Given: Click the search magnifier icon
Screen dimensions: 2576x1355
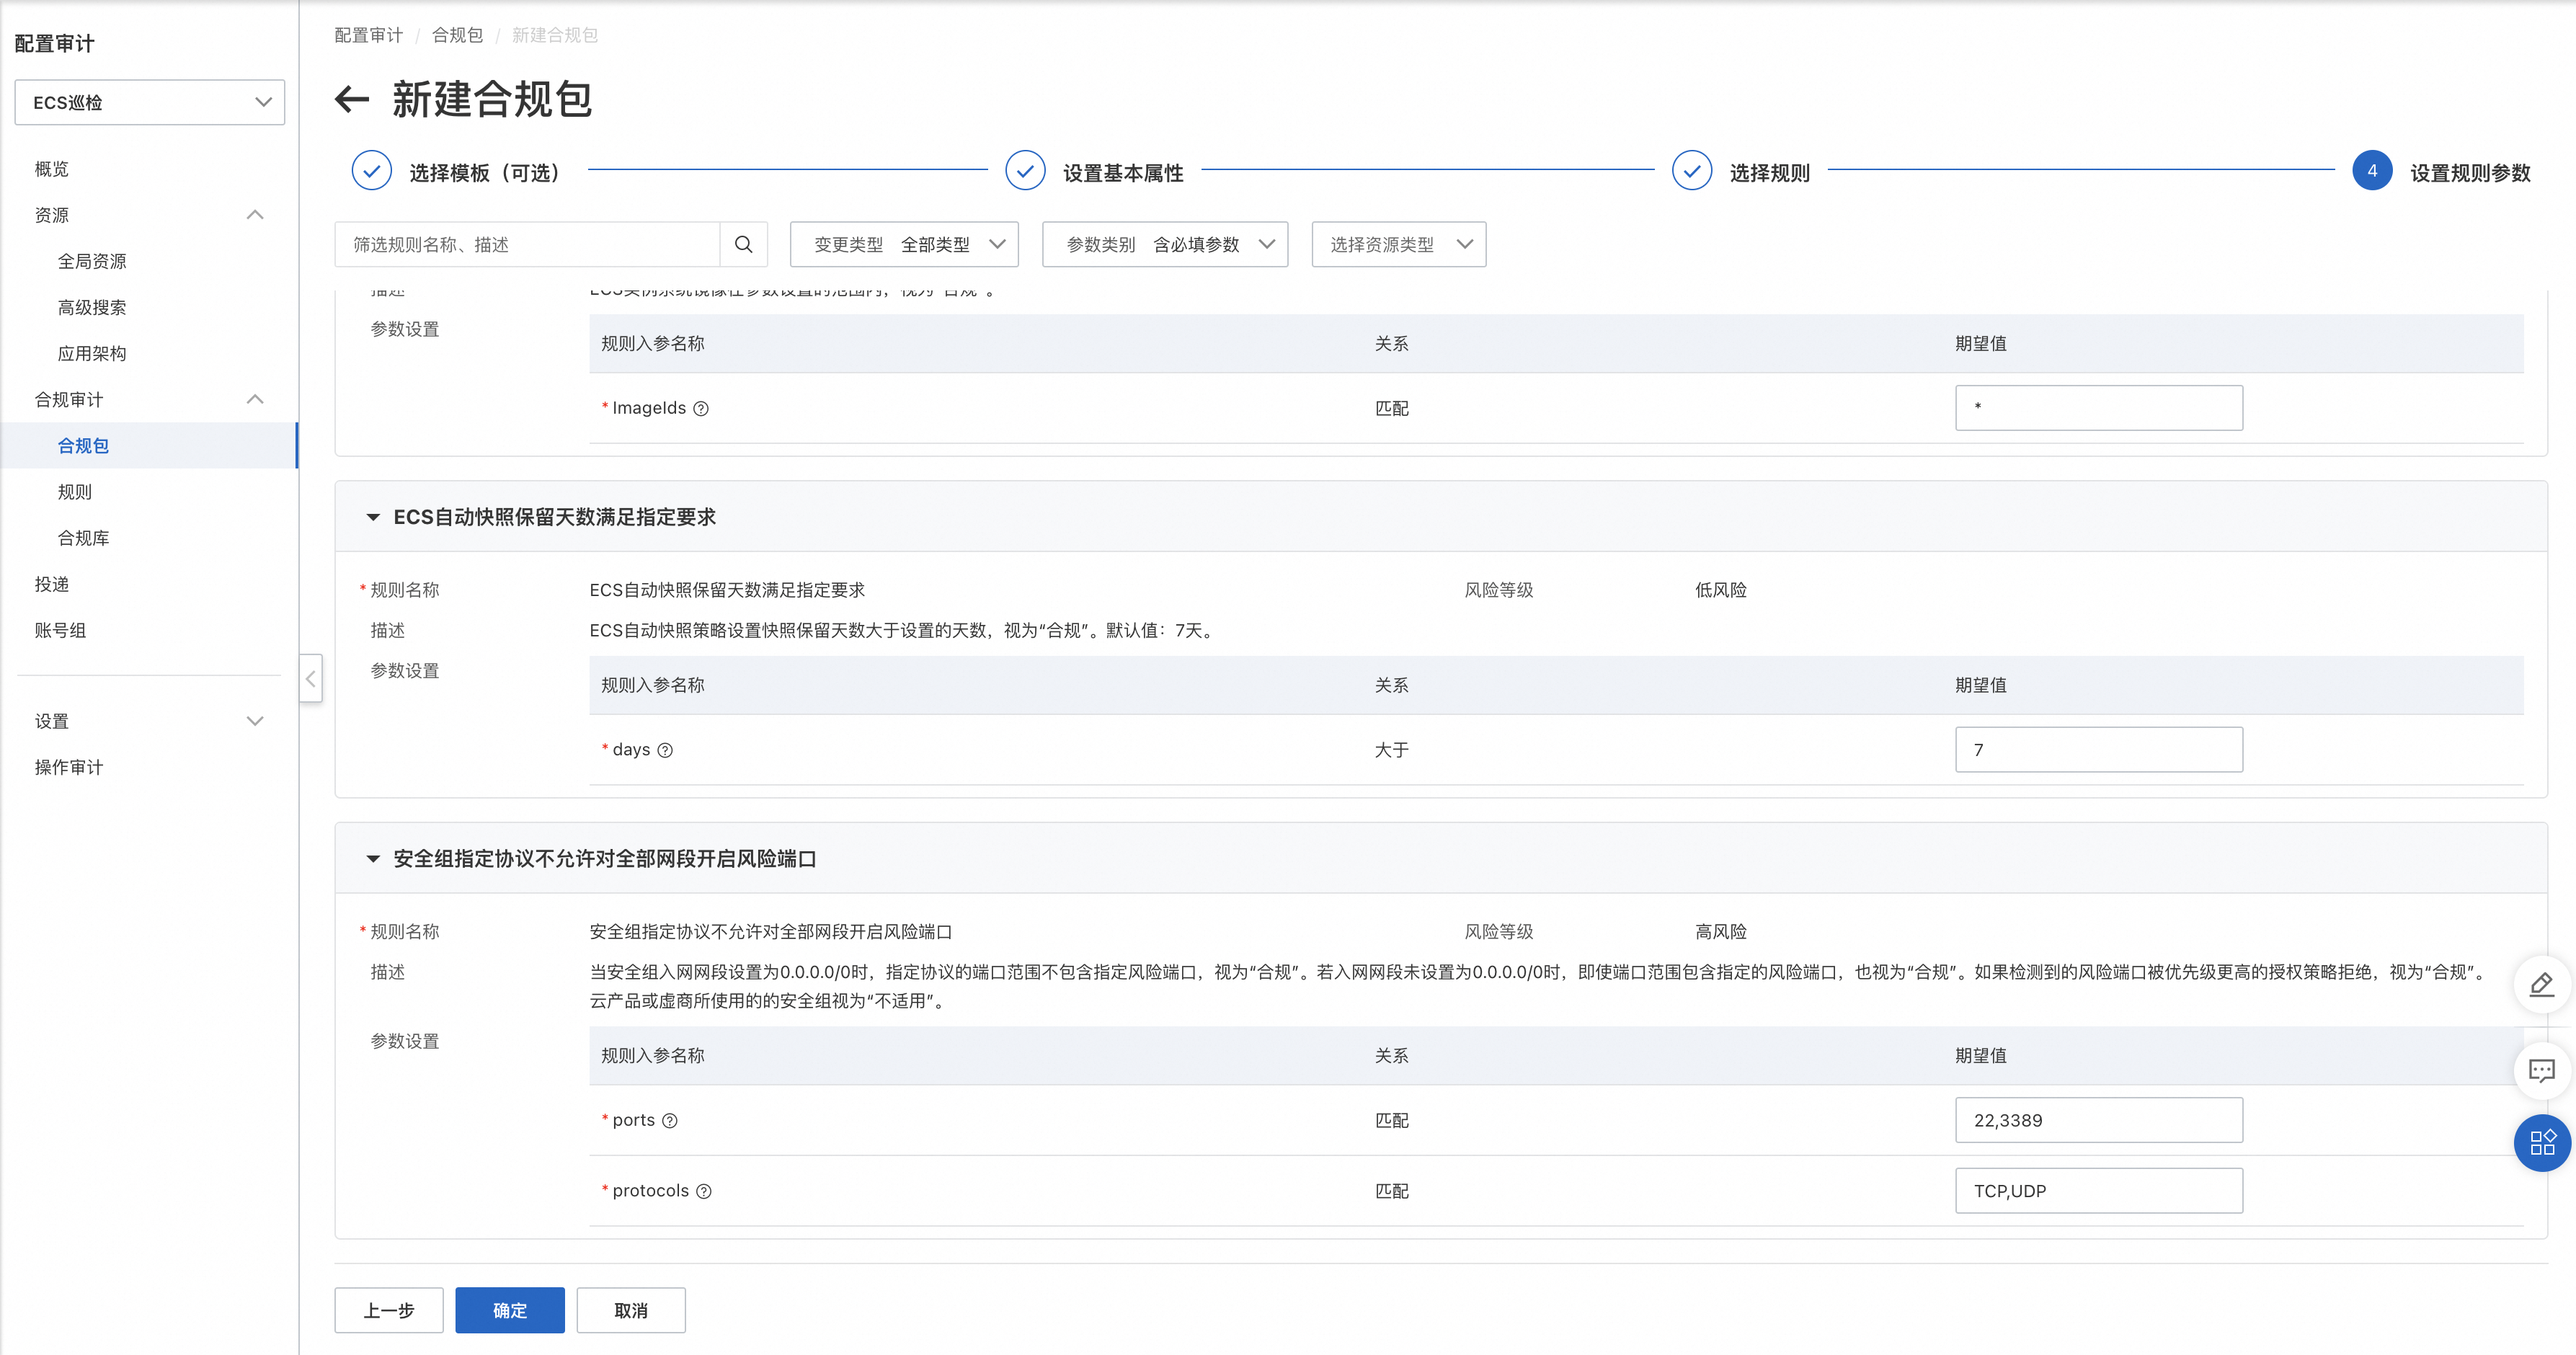Looking at the screenshot, I should click(743, 244).
